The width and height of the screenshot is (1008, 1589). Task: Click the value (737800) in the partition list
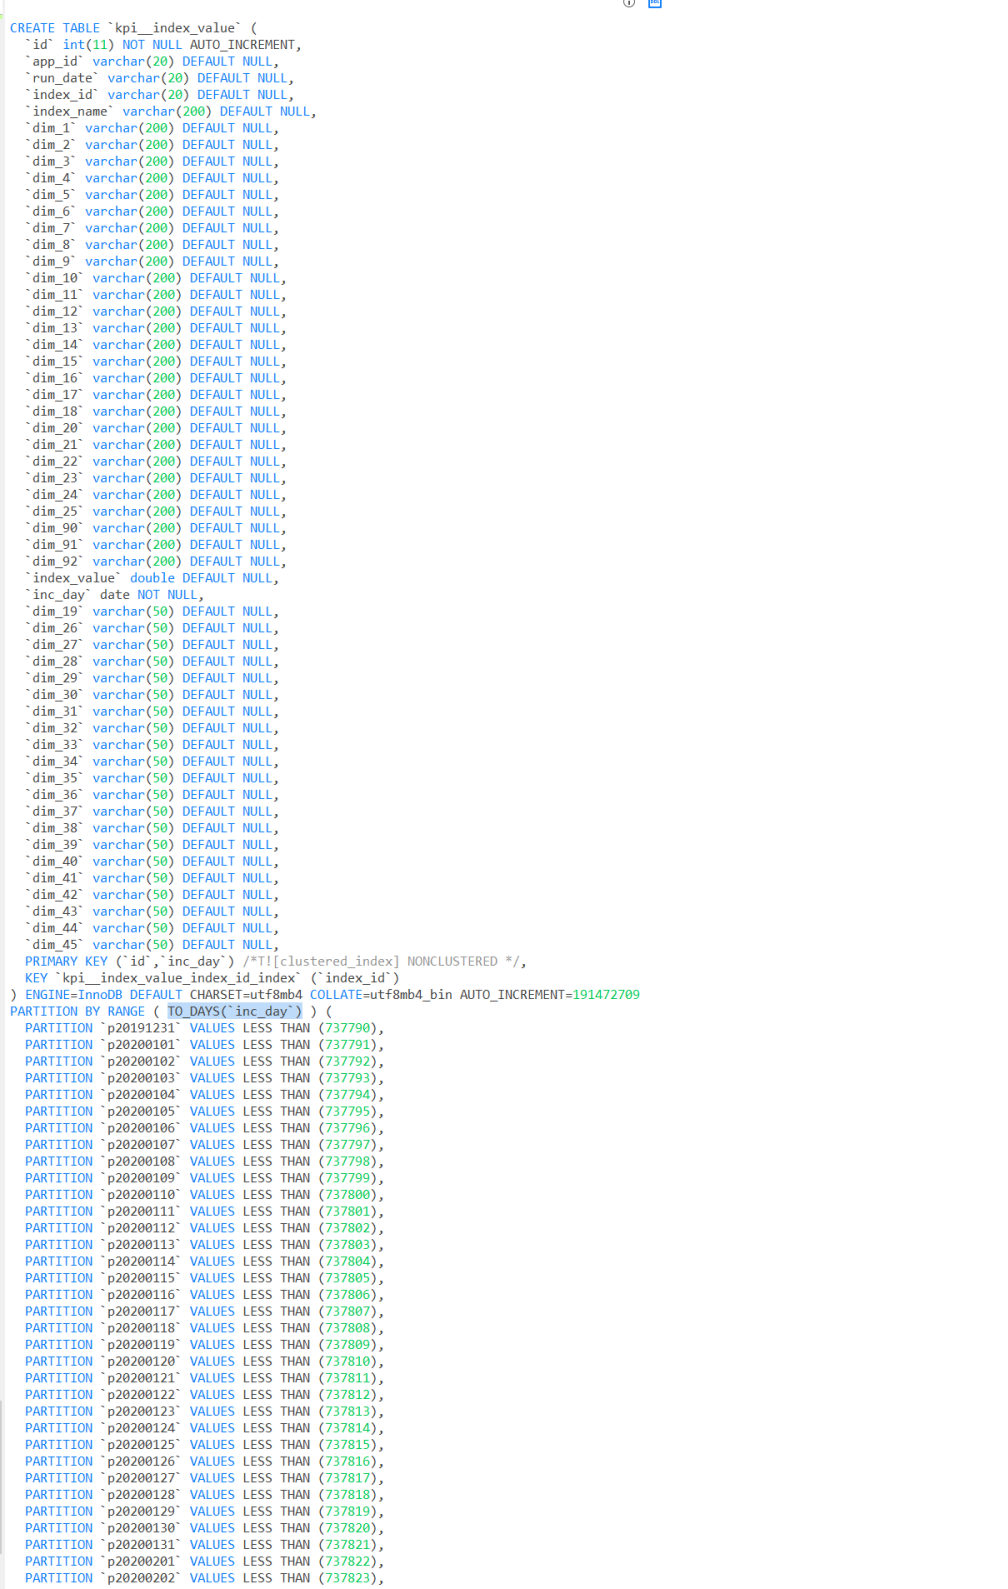(348, 1195)
